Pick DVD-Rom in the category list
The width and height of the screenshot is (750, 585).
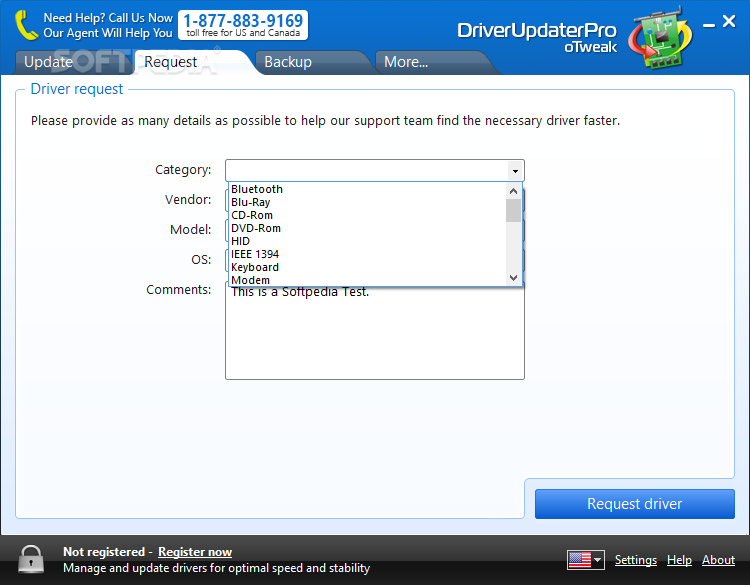point(368,228)
